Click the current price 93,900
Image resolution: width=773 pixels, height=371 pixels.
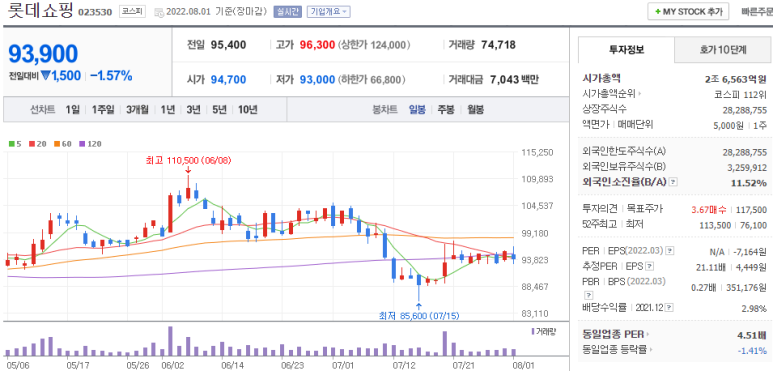[43, 53]
